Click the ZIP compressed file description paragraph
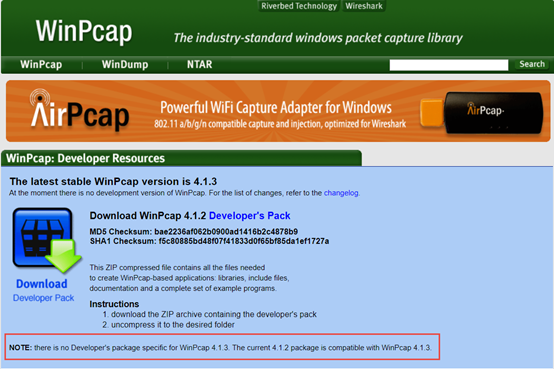This screenshot has width=554, height=369. pos(189,278)
